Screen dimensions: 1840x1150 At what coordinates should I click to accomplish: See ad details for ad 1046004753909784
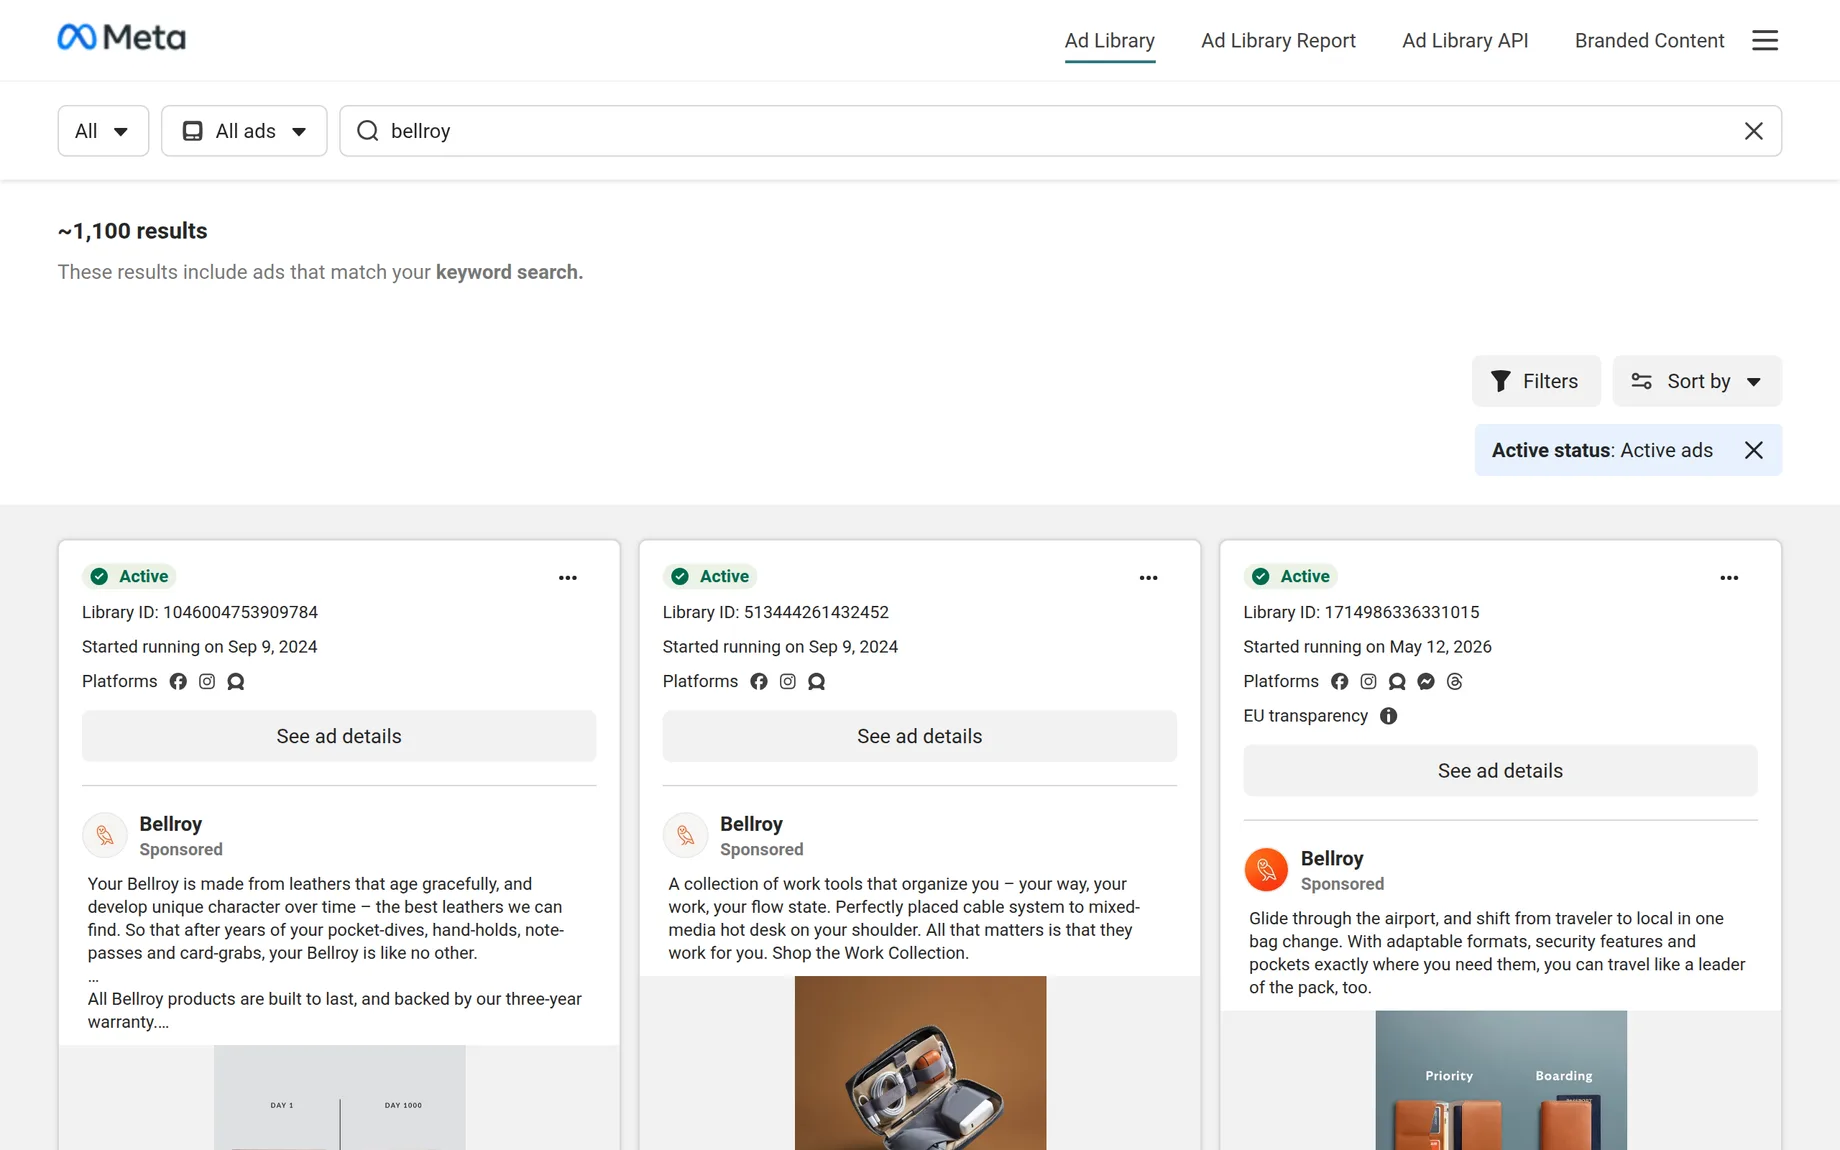339,736
